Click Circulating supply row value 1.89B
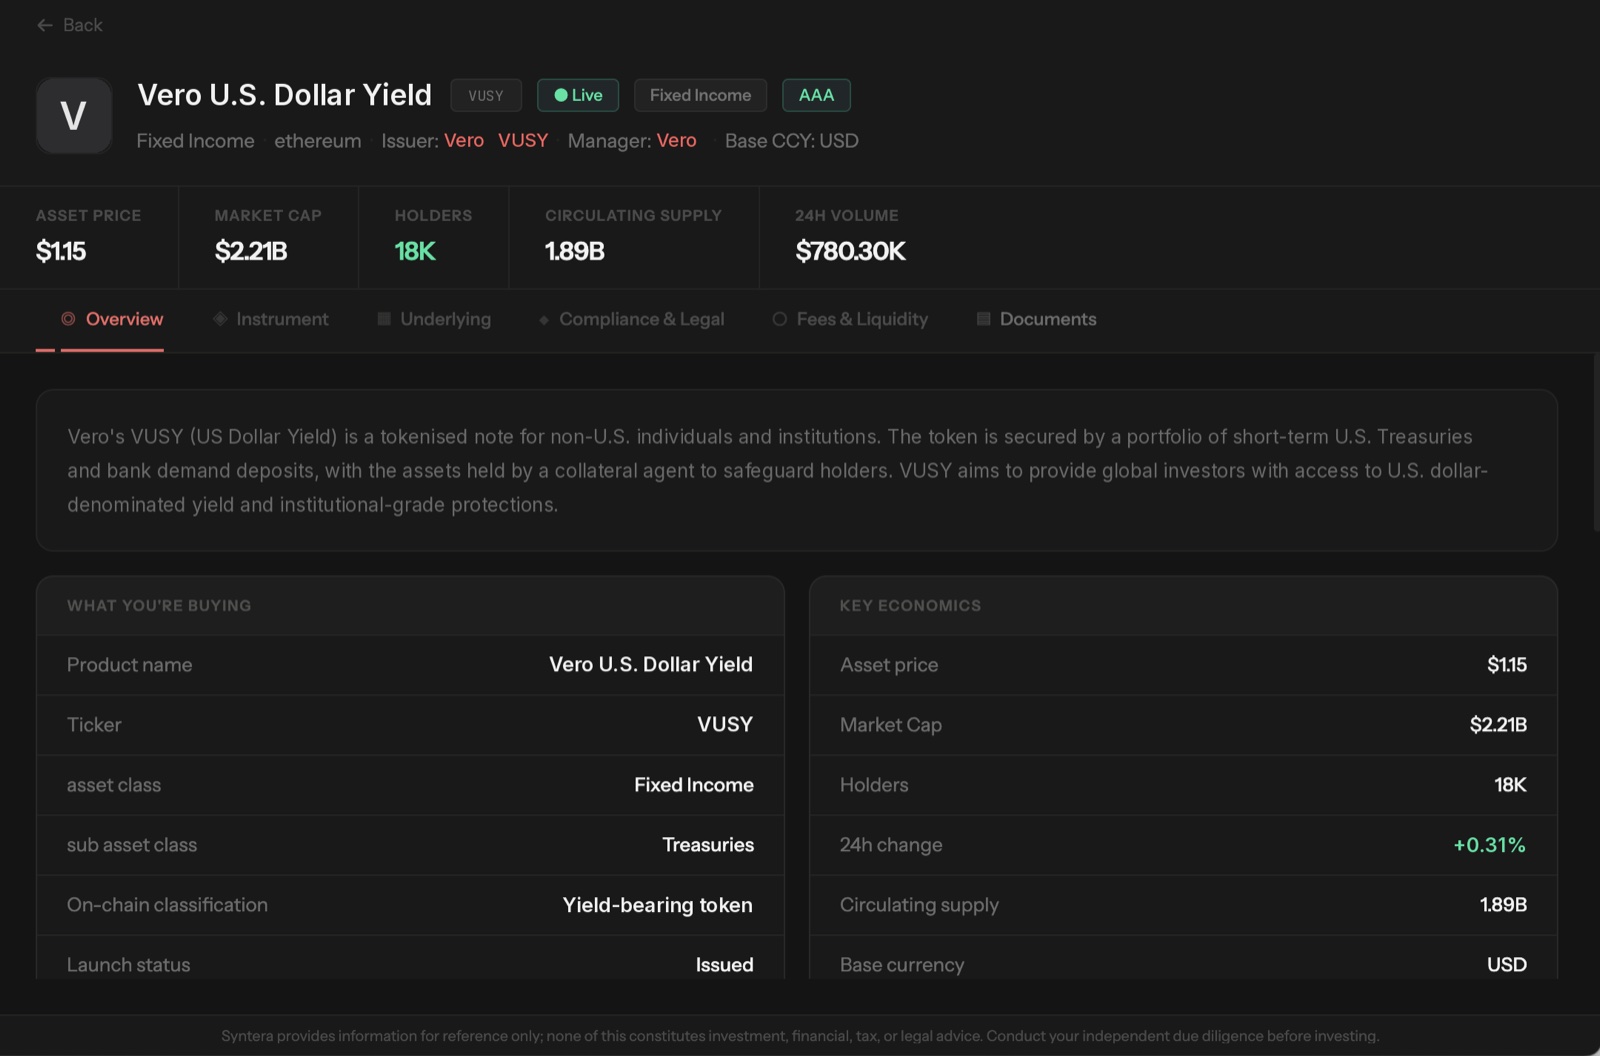1600x1056 pixels. (x=1503, y=905)
